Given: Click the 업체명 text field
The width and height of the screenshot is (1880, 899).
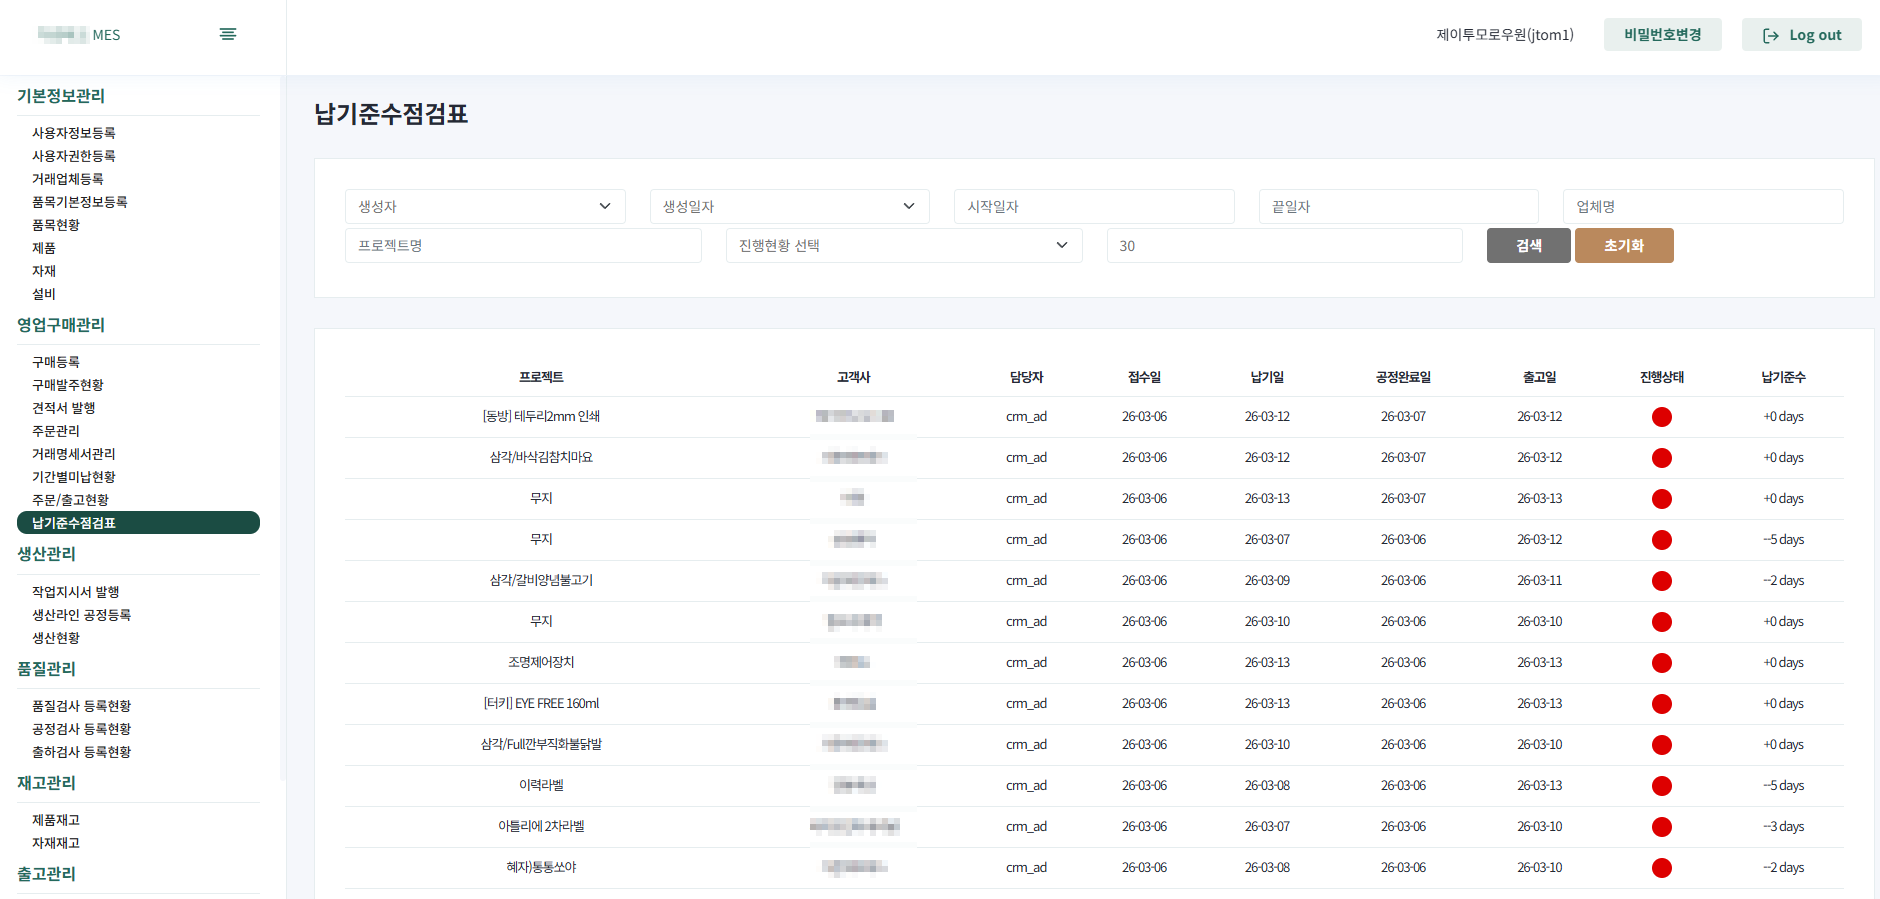Looking at the screenshot, I should click(1702, 207).
